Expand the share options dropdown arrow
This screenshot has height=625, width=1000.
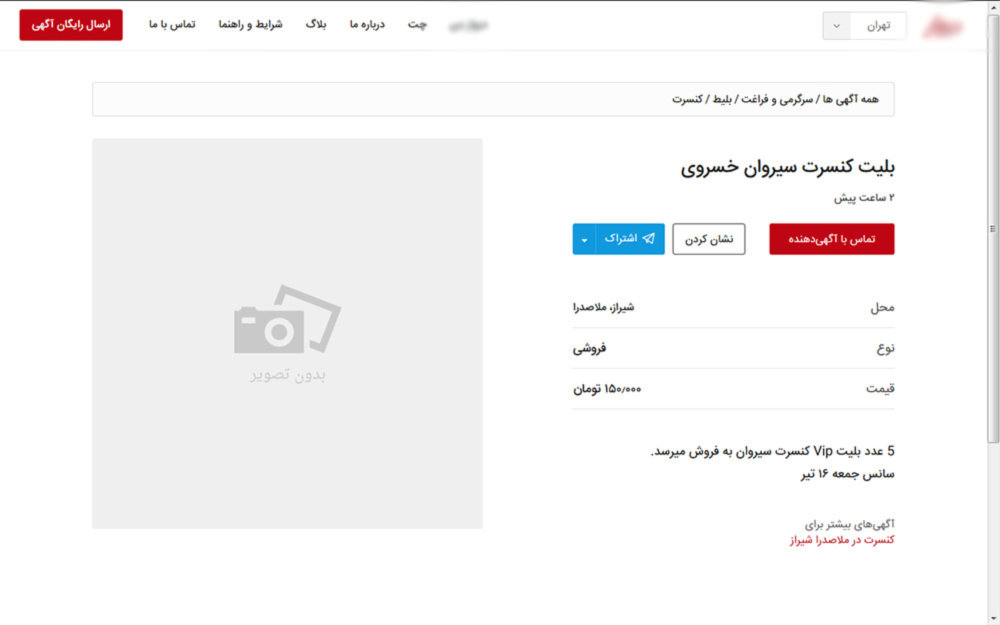[x=584, y=239]
